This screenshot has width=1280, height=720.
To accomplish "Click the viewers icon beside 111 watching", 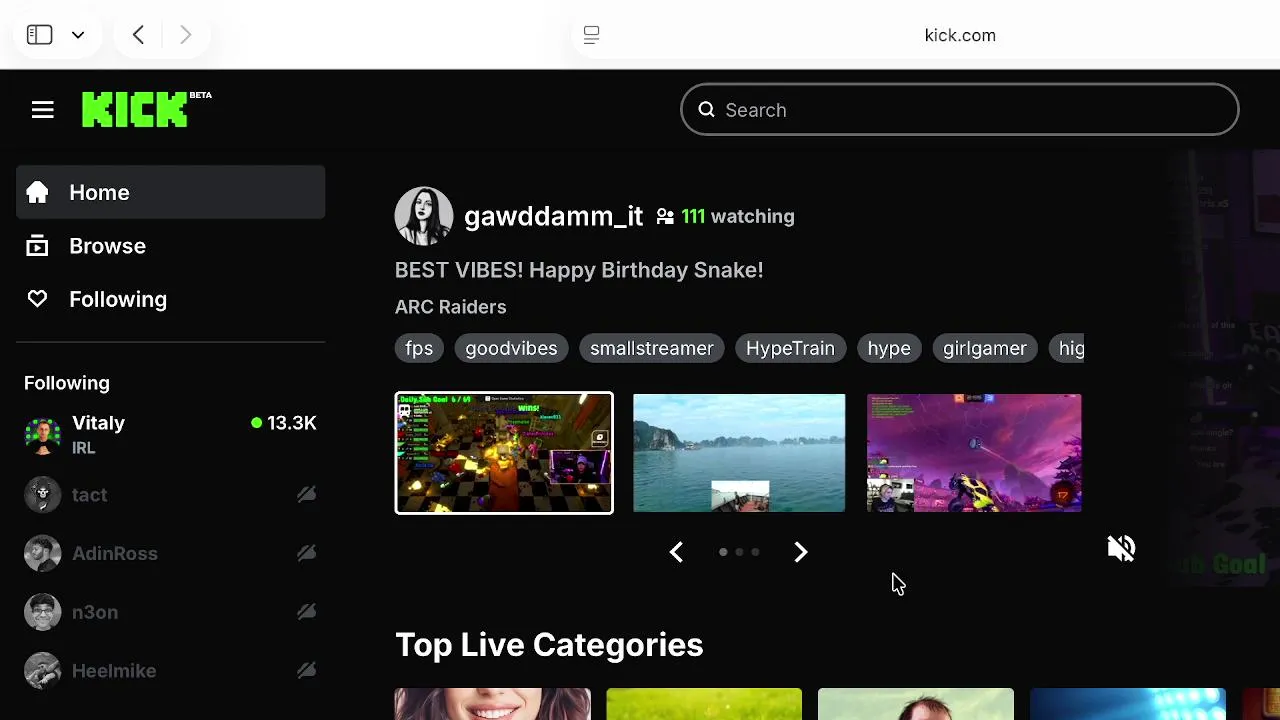I will (665, 216).
